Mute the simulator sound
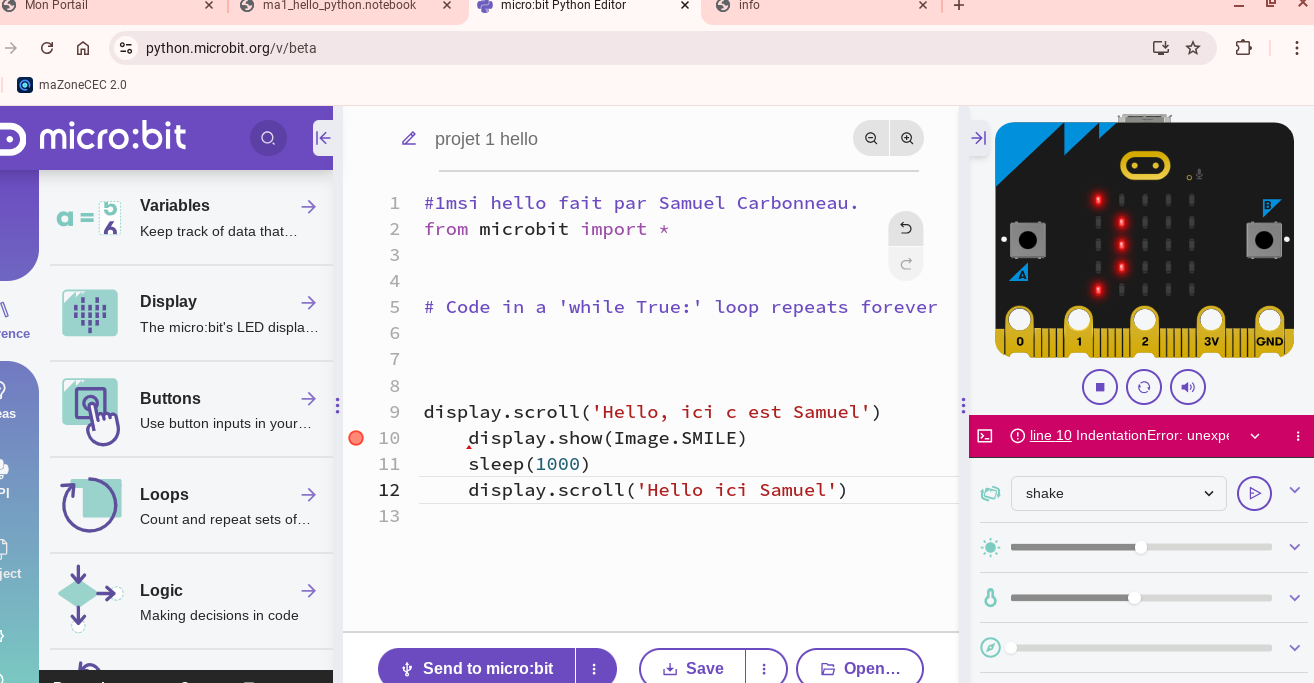The image size is (1314, 683). click(x=1188, y=387)
